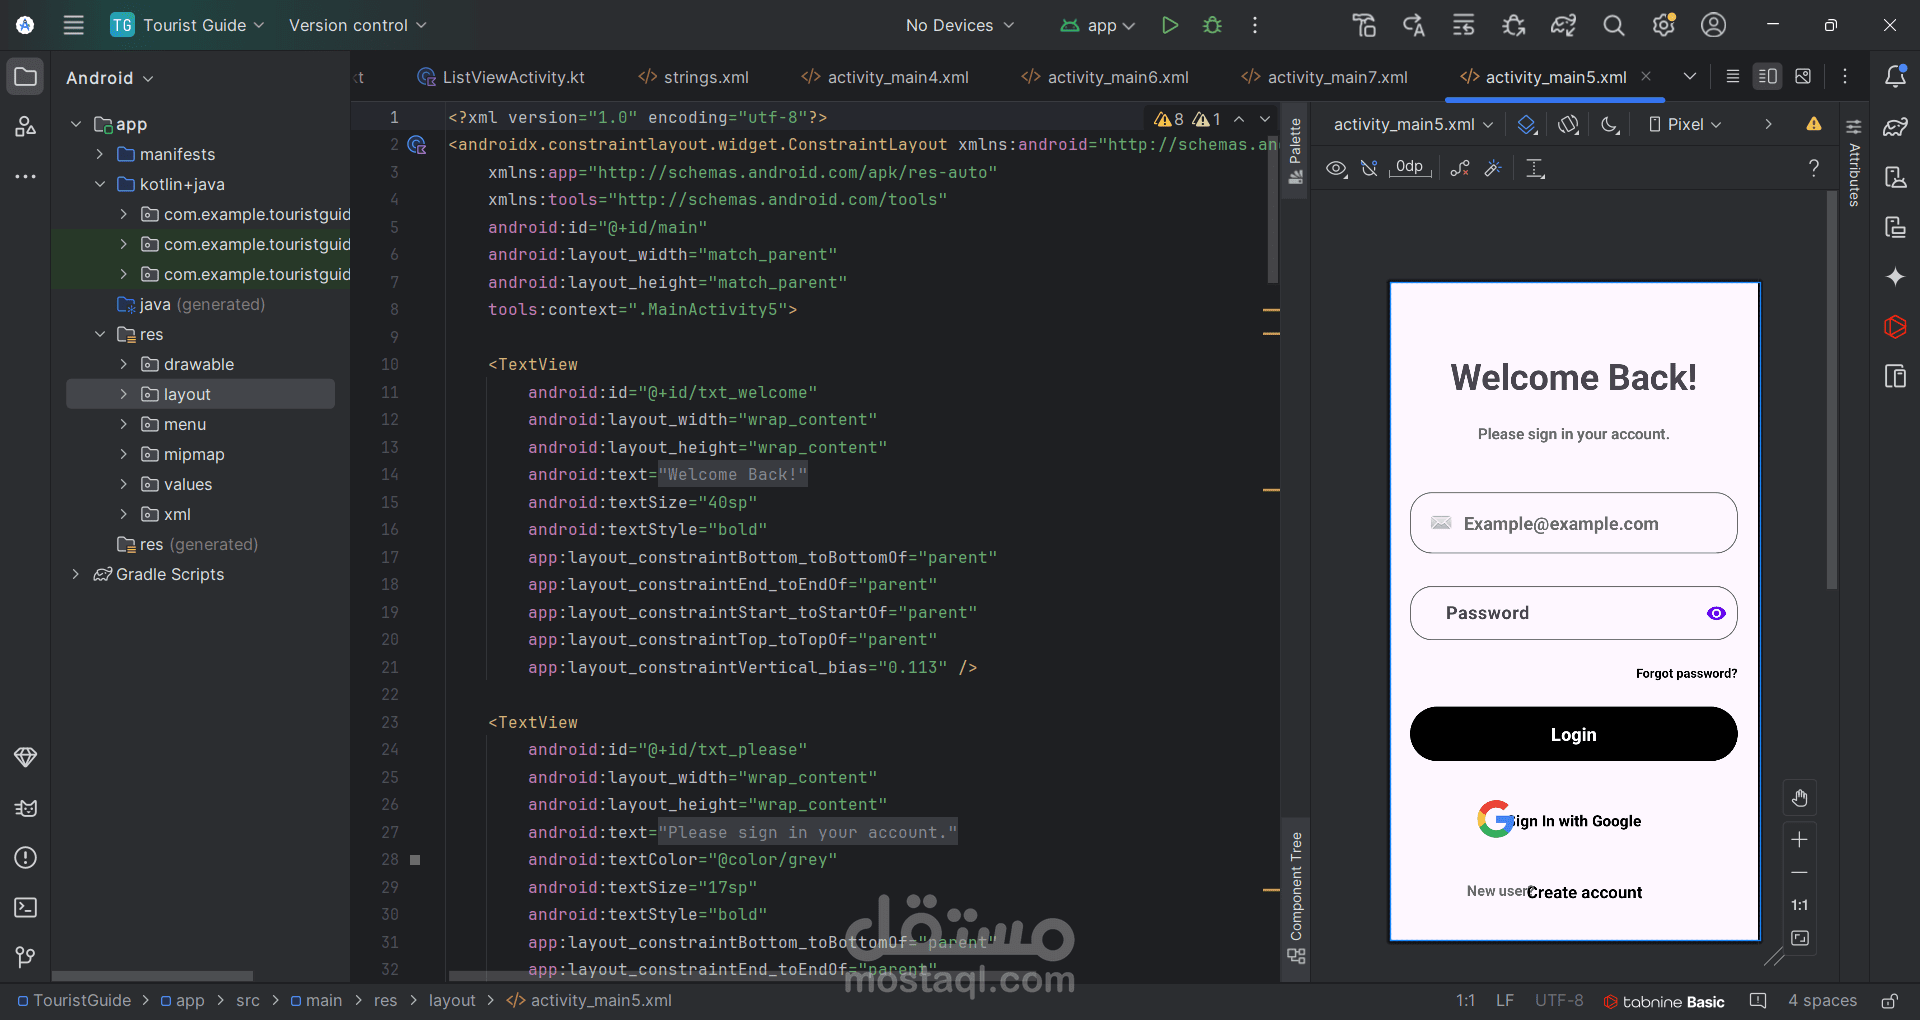This screenshot has height=1020, width=1920.
Task: Open the account profile icon
Action: point(1713,25)
